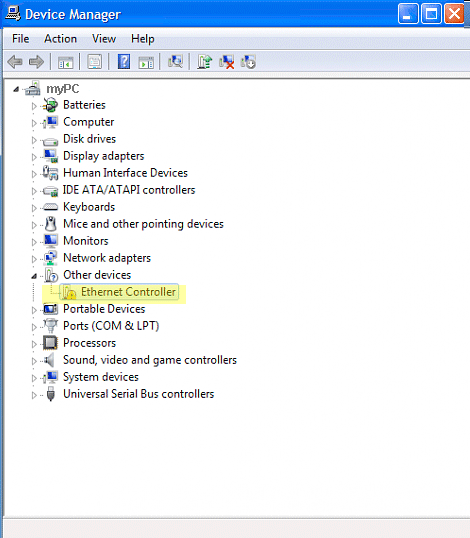
Task: Select the System devices label
Action: [x=101, y=377]
